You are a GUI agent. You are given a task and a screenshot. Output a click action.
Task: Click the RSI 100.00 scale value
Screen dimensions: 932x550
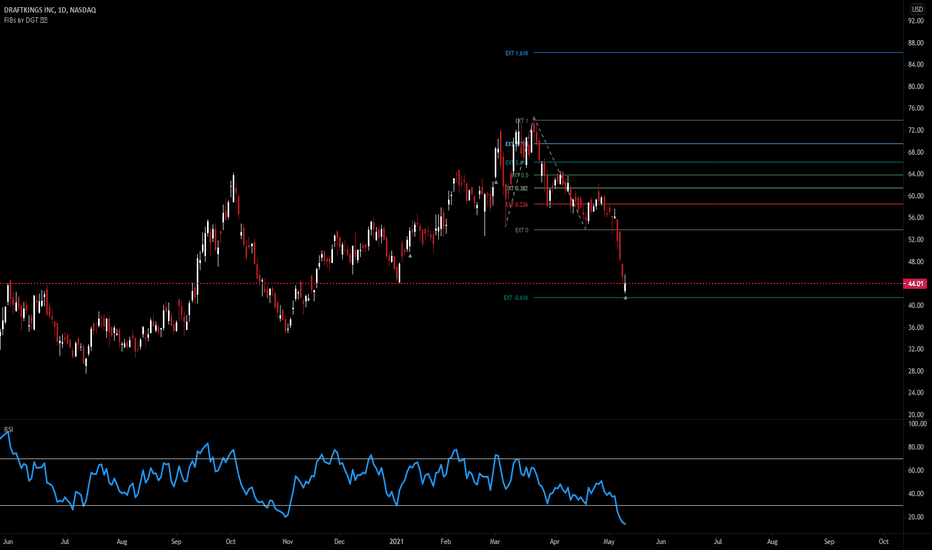click(917, 424)
